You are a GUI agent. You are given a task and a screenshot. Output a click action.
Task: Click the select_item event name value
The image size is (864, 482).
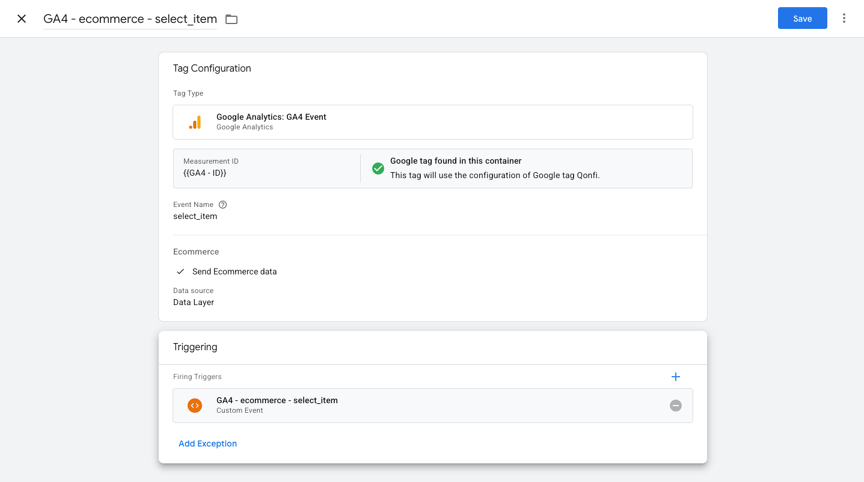(x=195, y=216)
